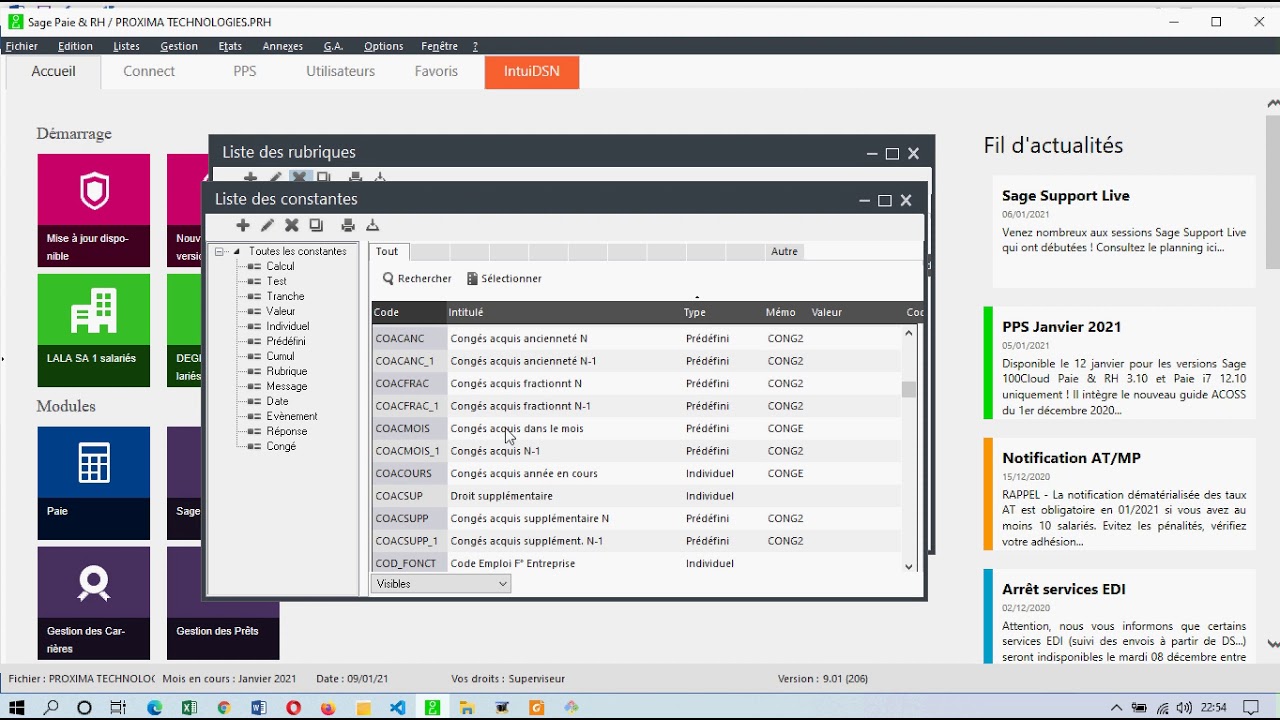1280x720 pixels.
Task: Open the Connect tab
Action: [149, 72]
